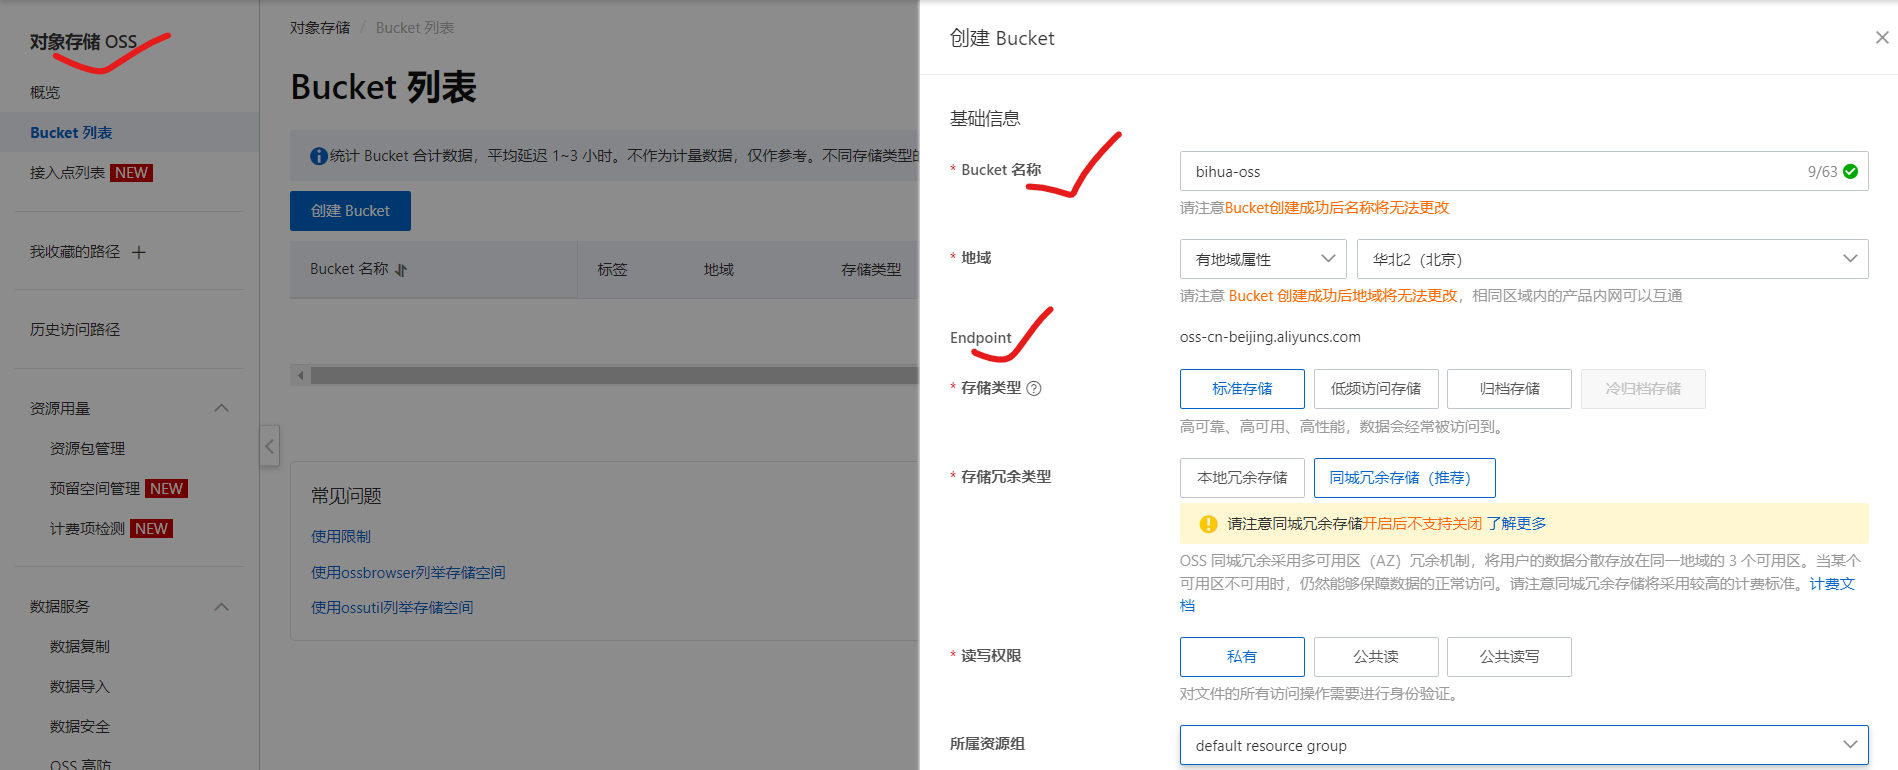The image size is (1898, 770).
Task: Click the endpoint text oss-cn-beijing.aliyuncs.com
Action: 1270,337
